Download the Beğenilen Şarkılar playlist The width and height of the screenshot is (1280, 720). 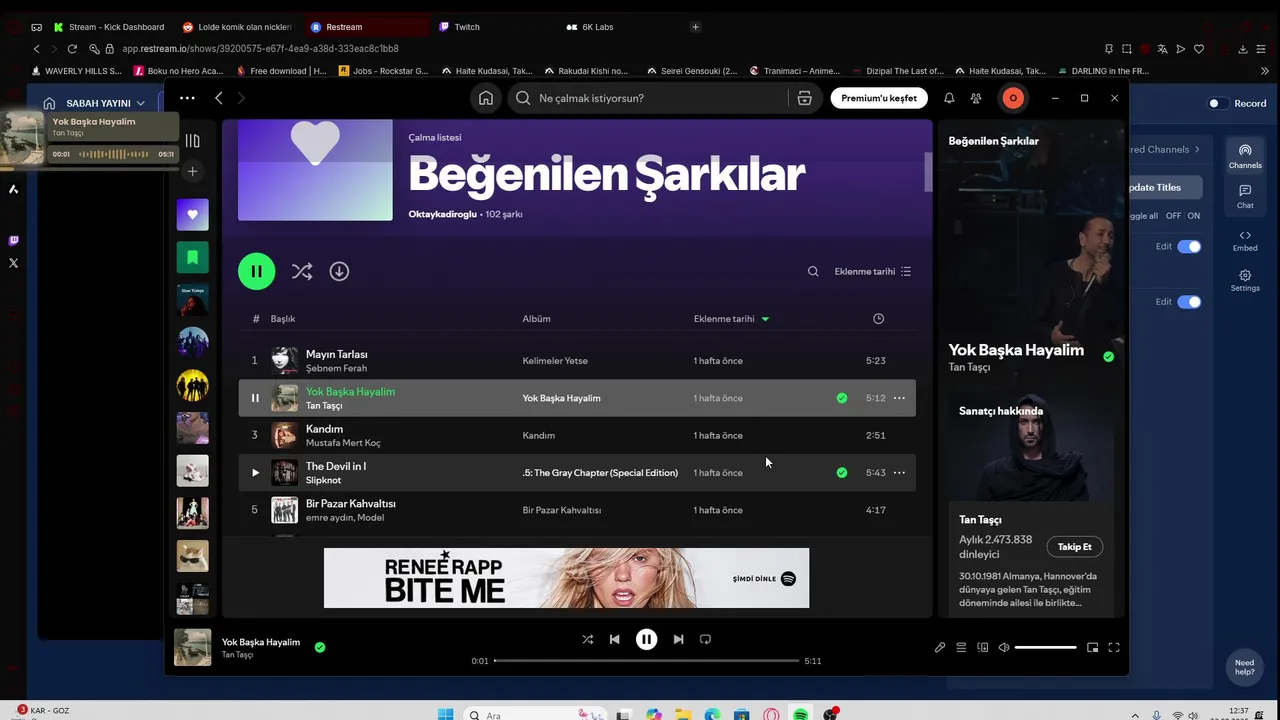pyautogui.click(x=339, y=271)
